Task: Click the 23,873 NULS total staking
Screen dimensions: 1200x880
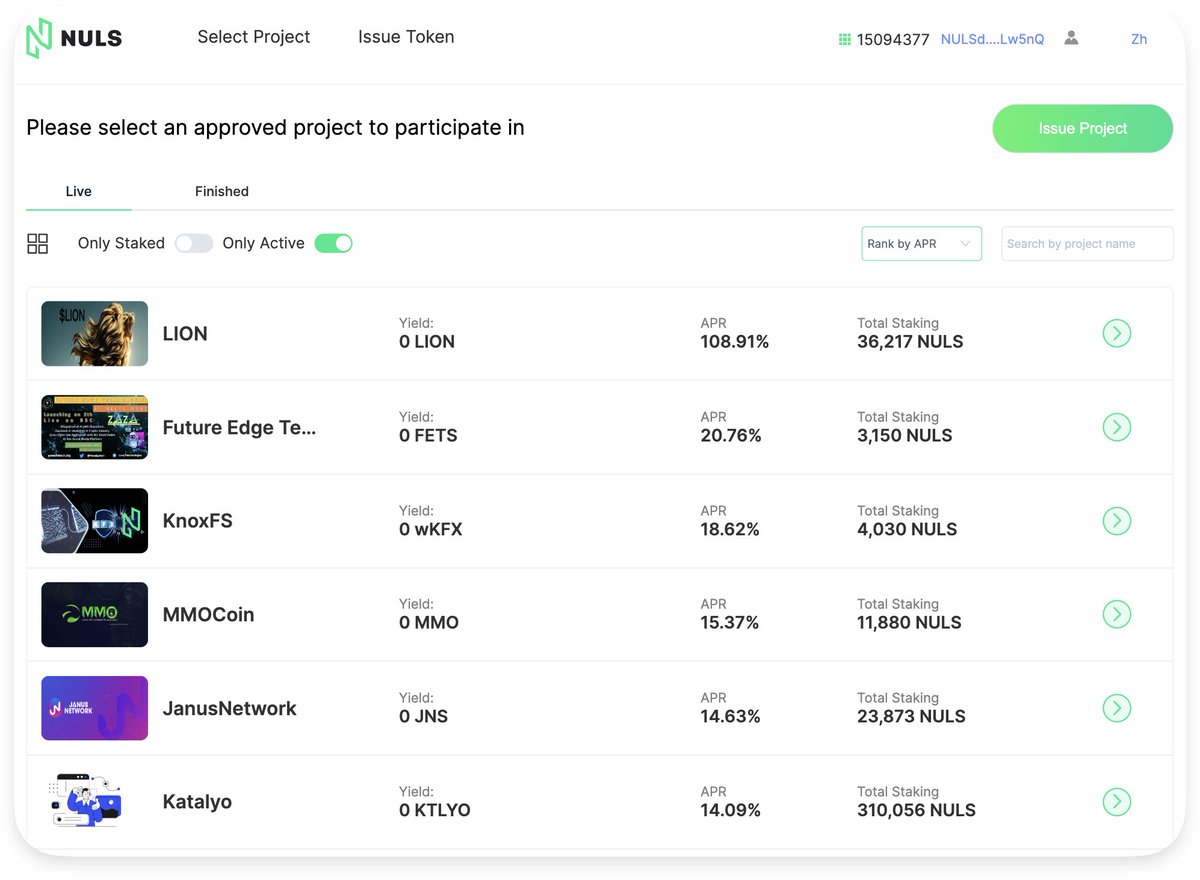Action: pos(911,717)
